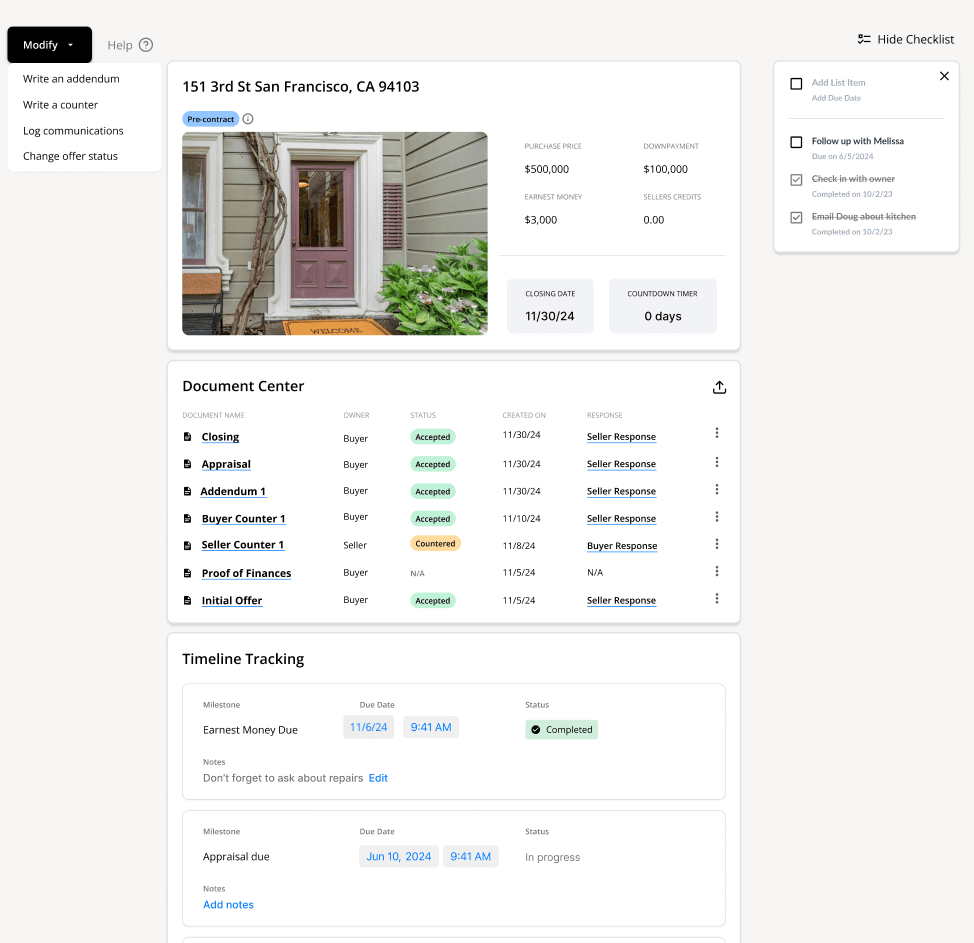Click the document icon beside Initial Offer
The height and width of the screenshot is (943, 974).
[187, 599]
